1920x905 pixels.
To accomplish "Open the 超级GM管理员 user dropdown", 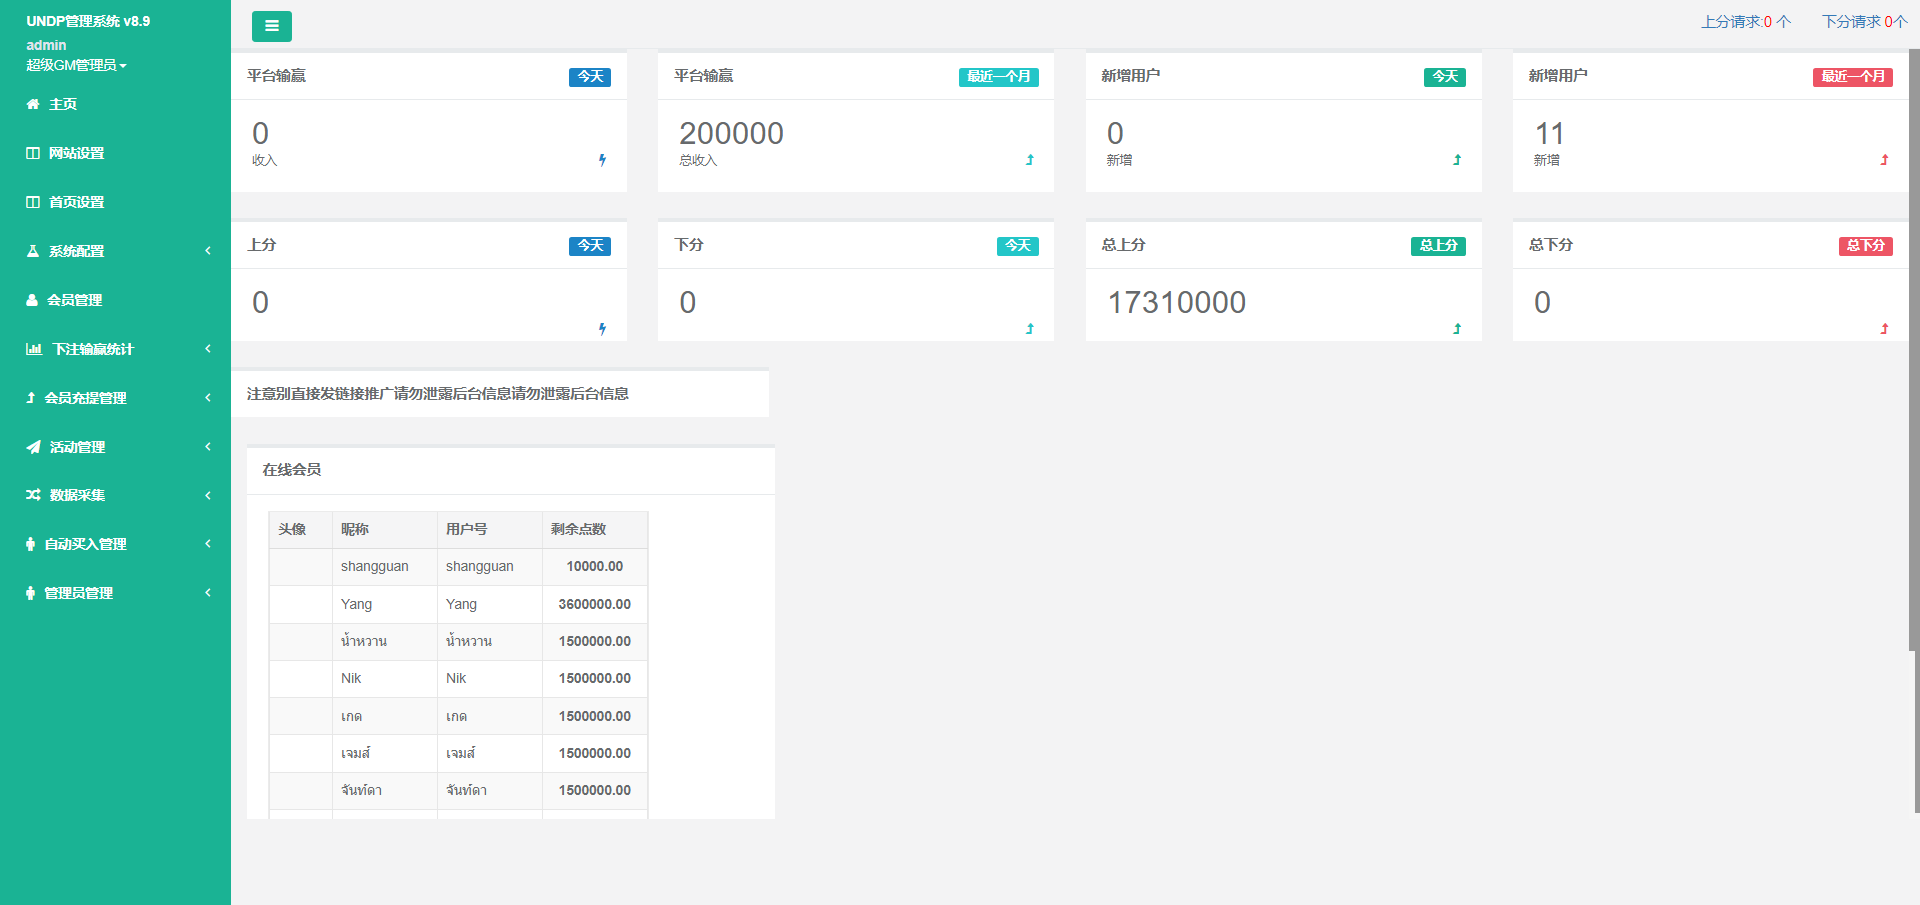I will click(76, 65).
